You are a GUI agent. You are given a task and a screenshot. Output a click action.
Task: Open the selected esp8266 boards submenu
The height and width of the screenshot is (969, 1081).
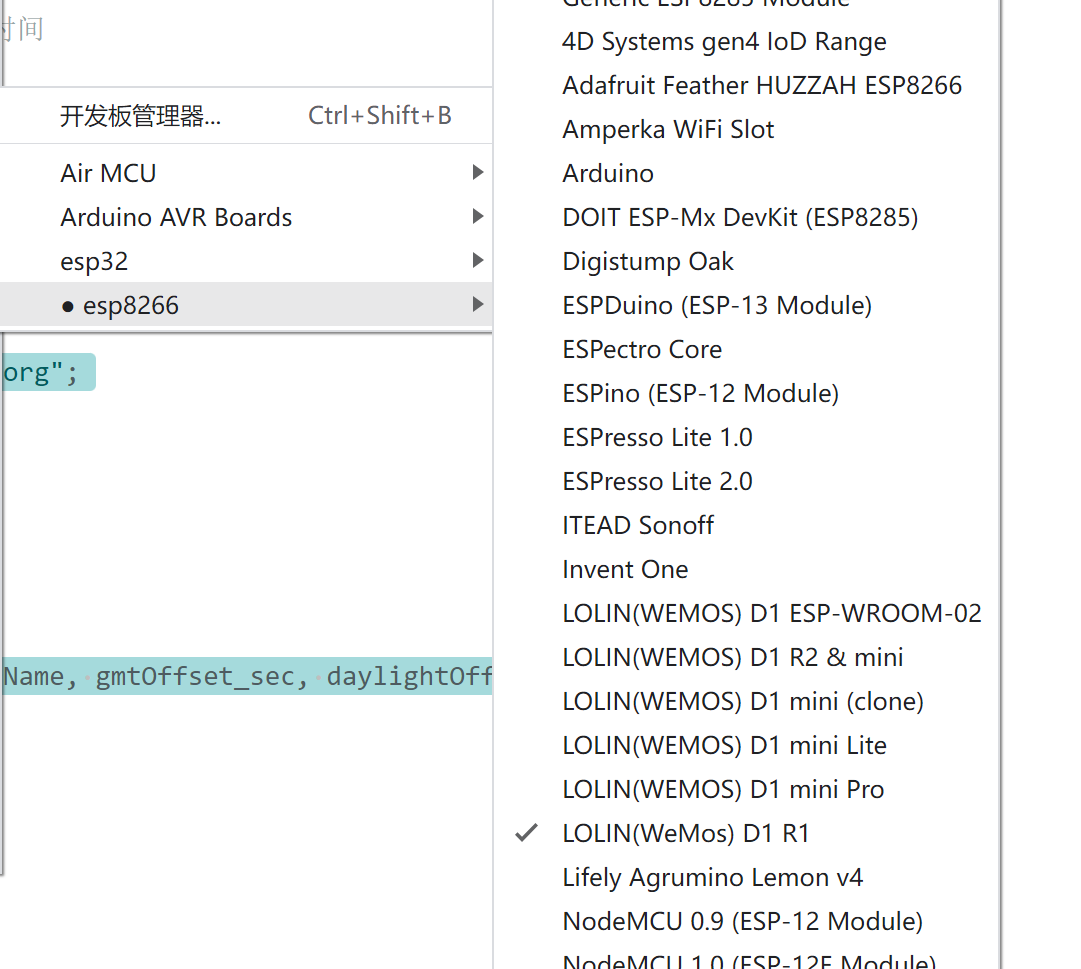click(246, 305)
